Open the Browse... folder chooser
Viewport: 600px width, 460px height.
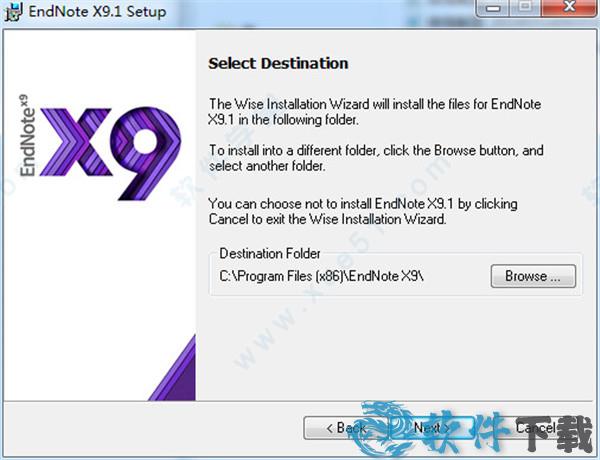click(x=533, y=276)
